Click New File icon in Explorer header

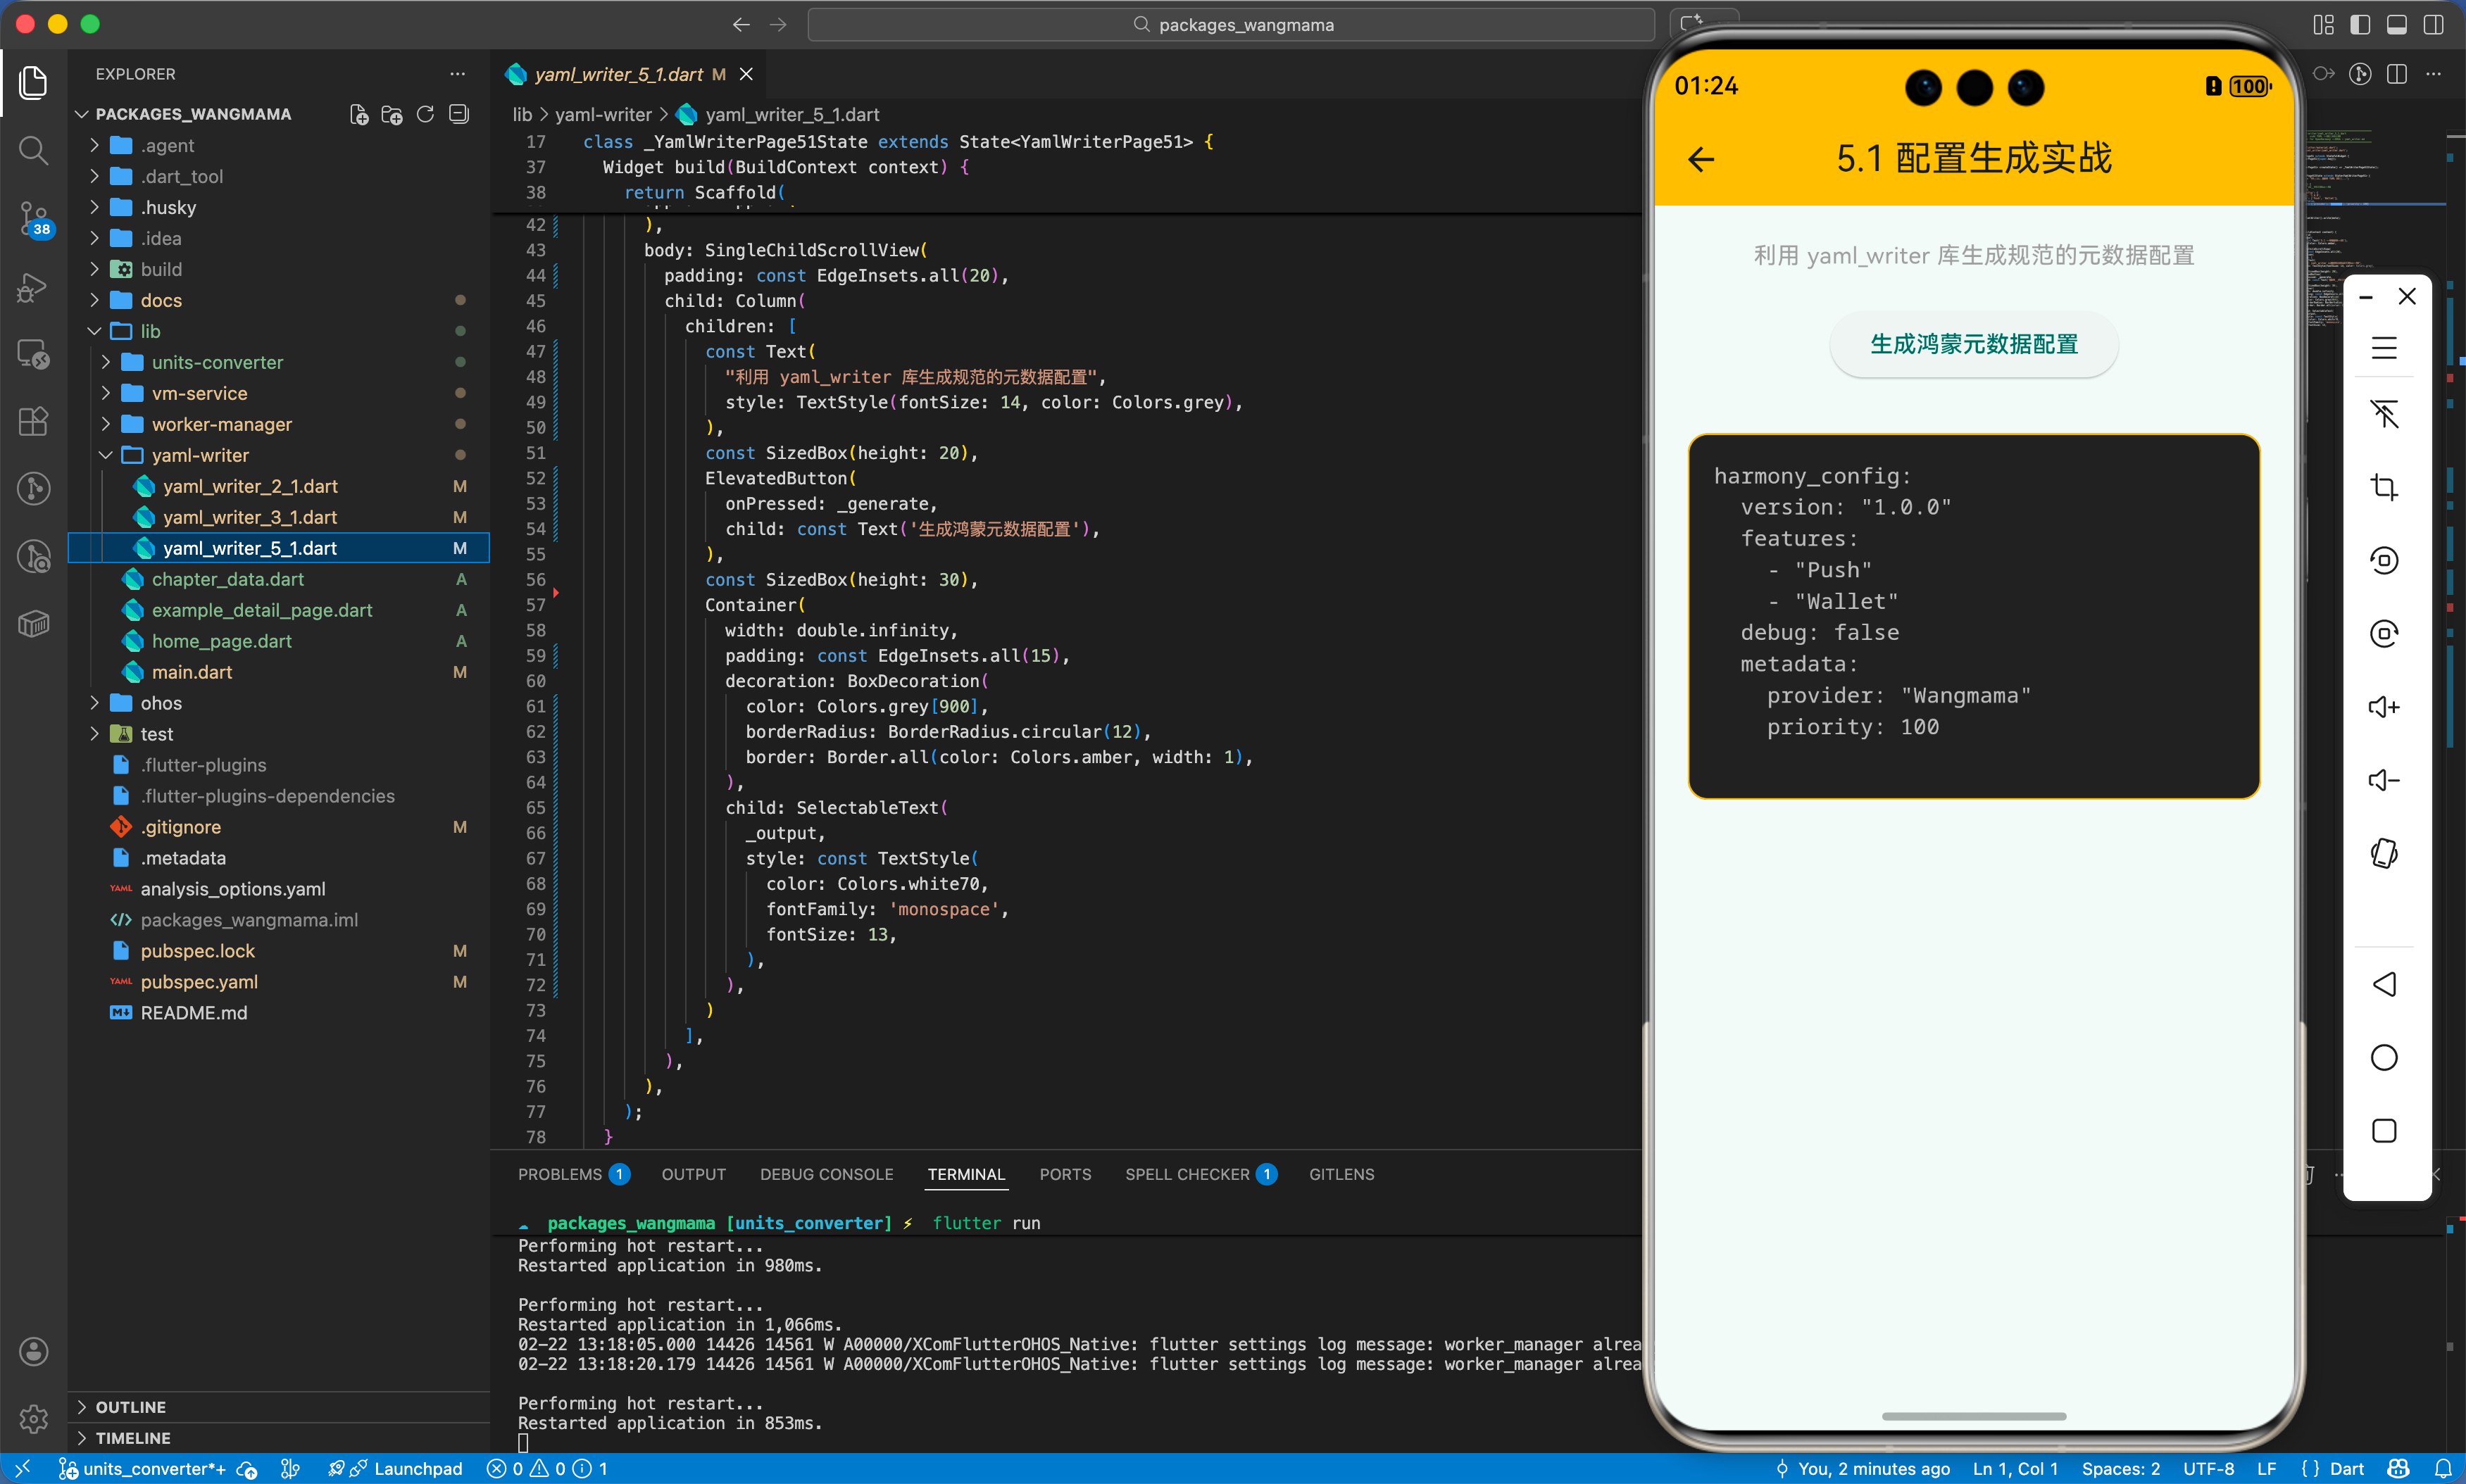coord(359,114)
